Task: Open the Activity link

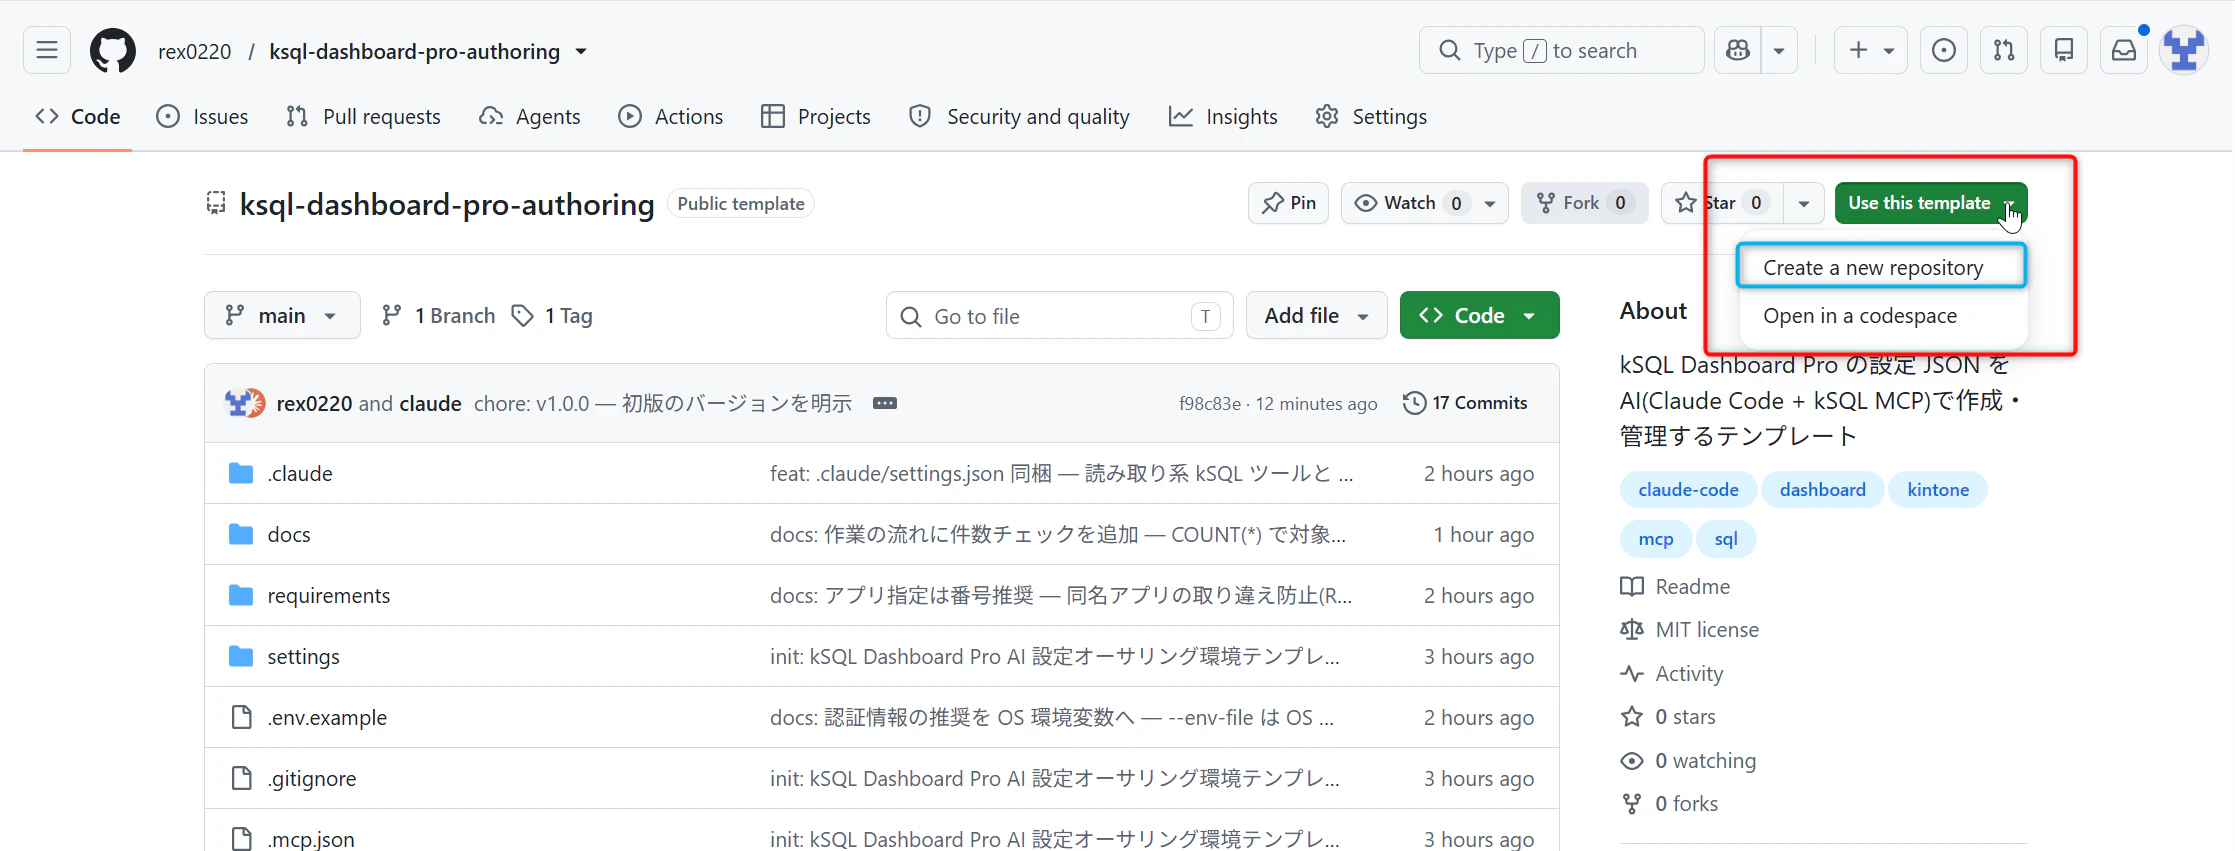Action: pos(1672,673)
